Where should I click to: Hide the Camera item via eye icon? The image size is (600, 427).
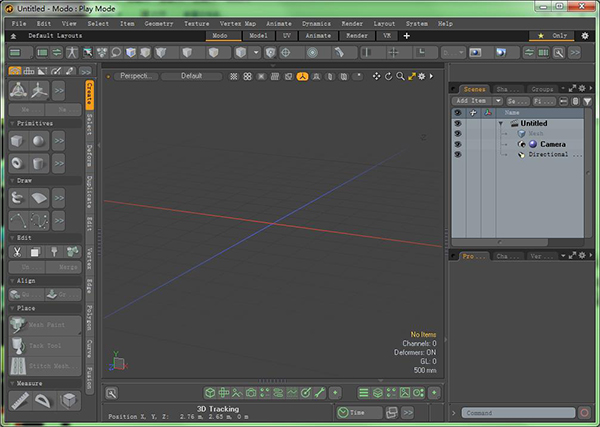[x=458, y=144]
